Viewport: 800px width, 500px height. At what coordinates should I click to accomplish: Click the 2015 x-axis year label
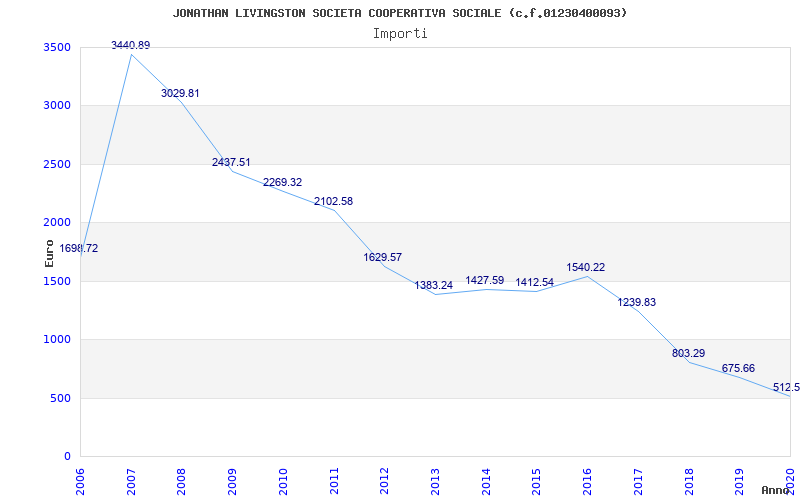coord(537,481)
